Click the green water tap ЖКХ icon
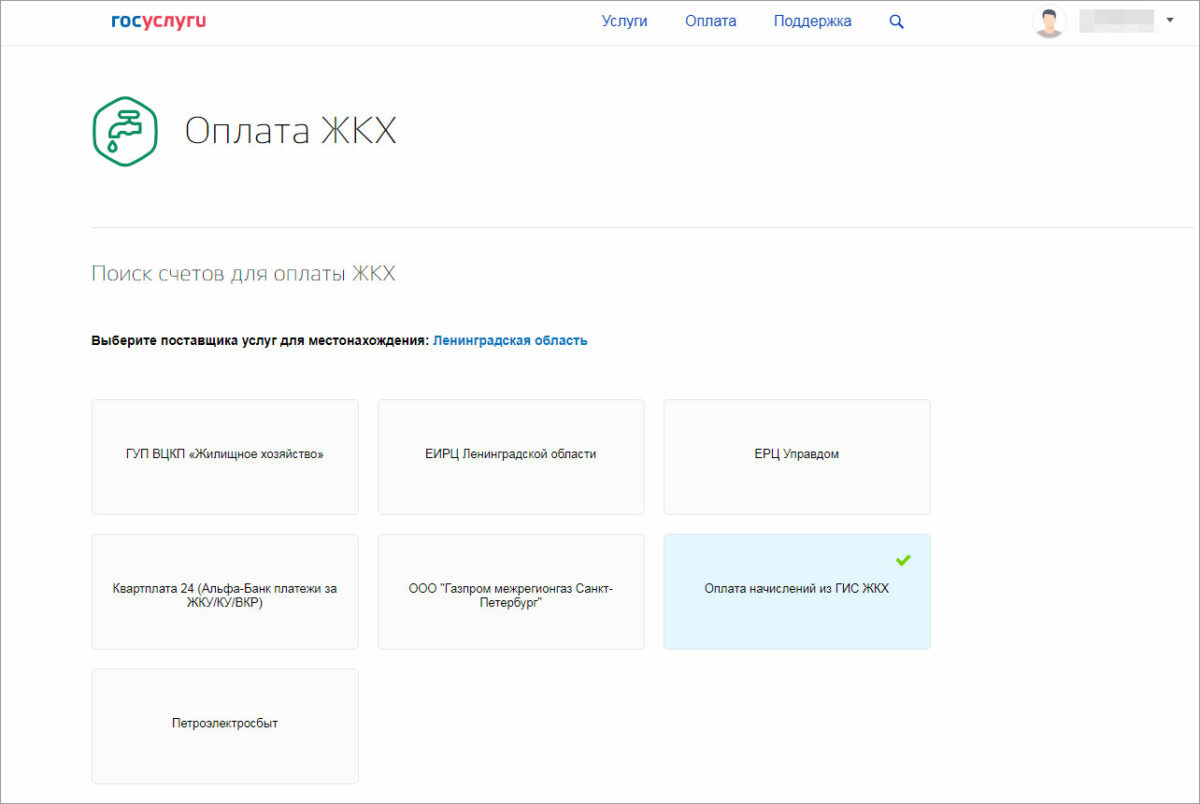The height and width of the screenshot is (804, 1200). 126,131
